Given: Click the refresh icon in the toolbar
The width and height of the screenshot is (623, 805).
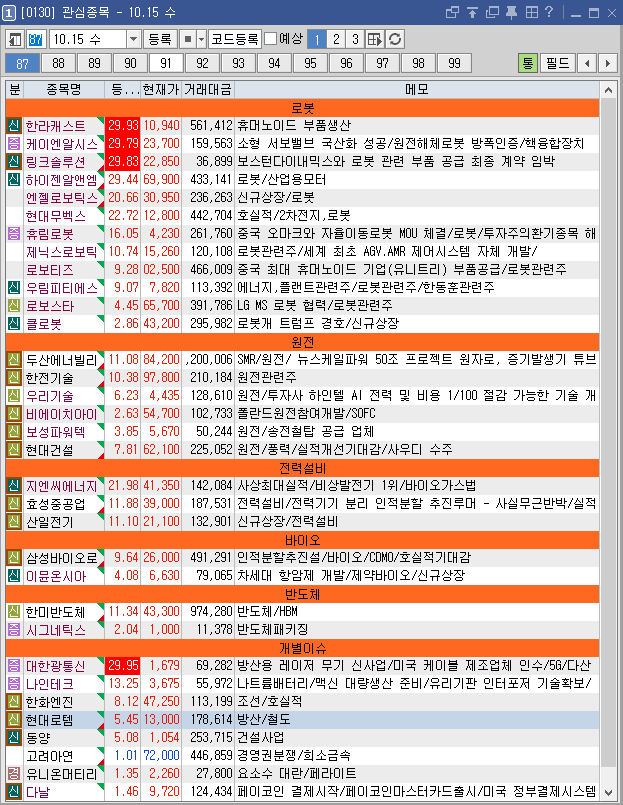Looking at the screenshot, I should (x=396, y=39).
